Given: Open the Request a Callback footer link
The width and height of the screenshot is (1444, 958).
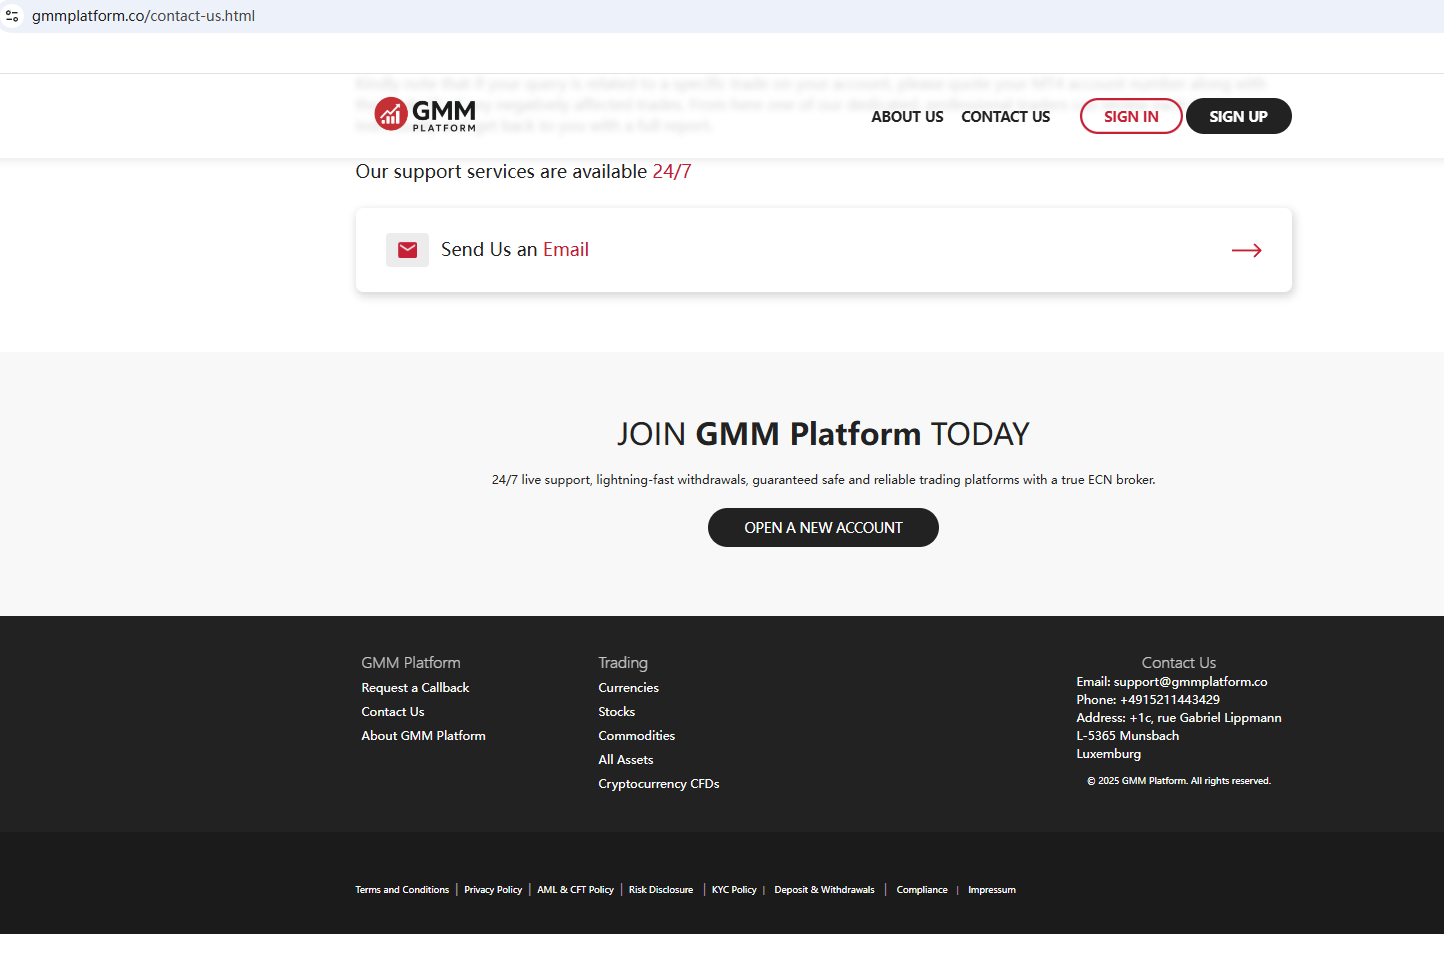Looking at the screenshot, I should point(415,688).
